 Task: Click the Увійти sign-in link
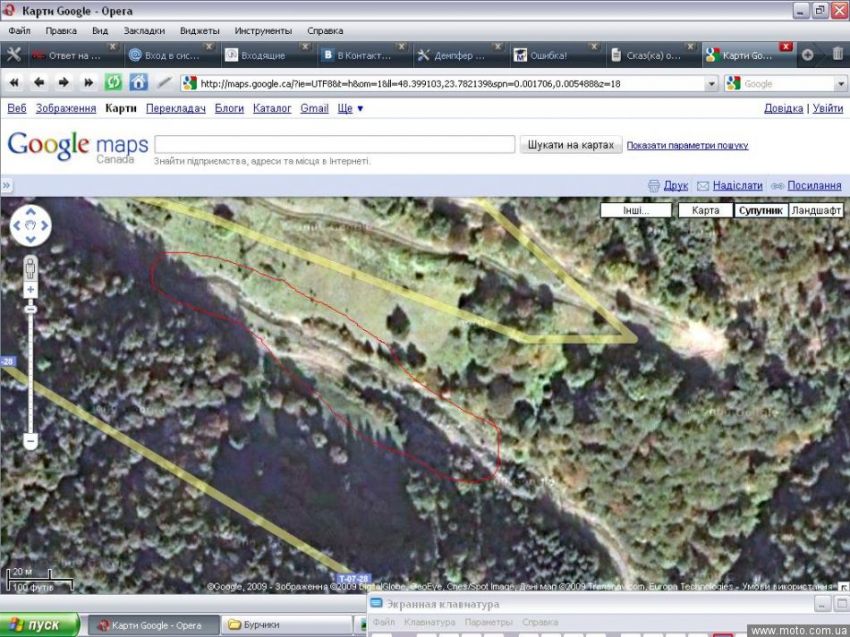pos(828,108)
